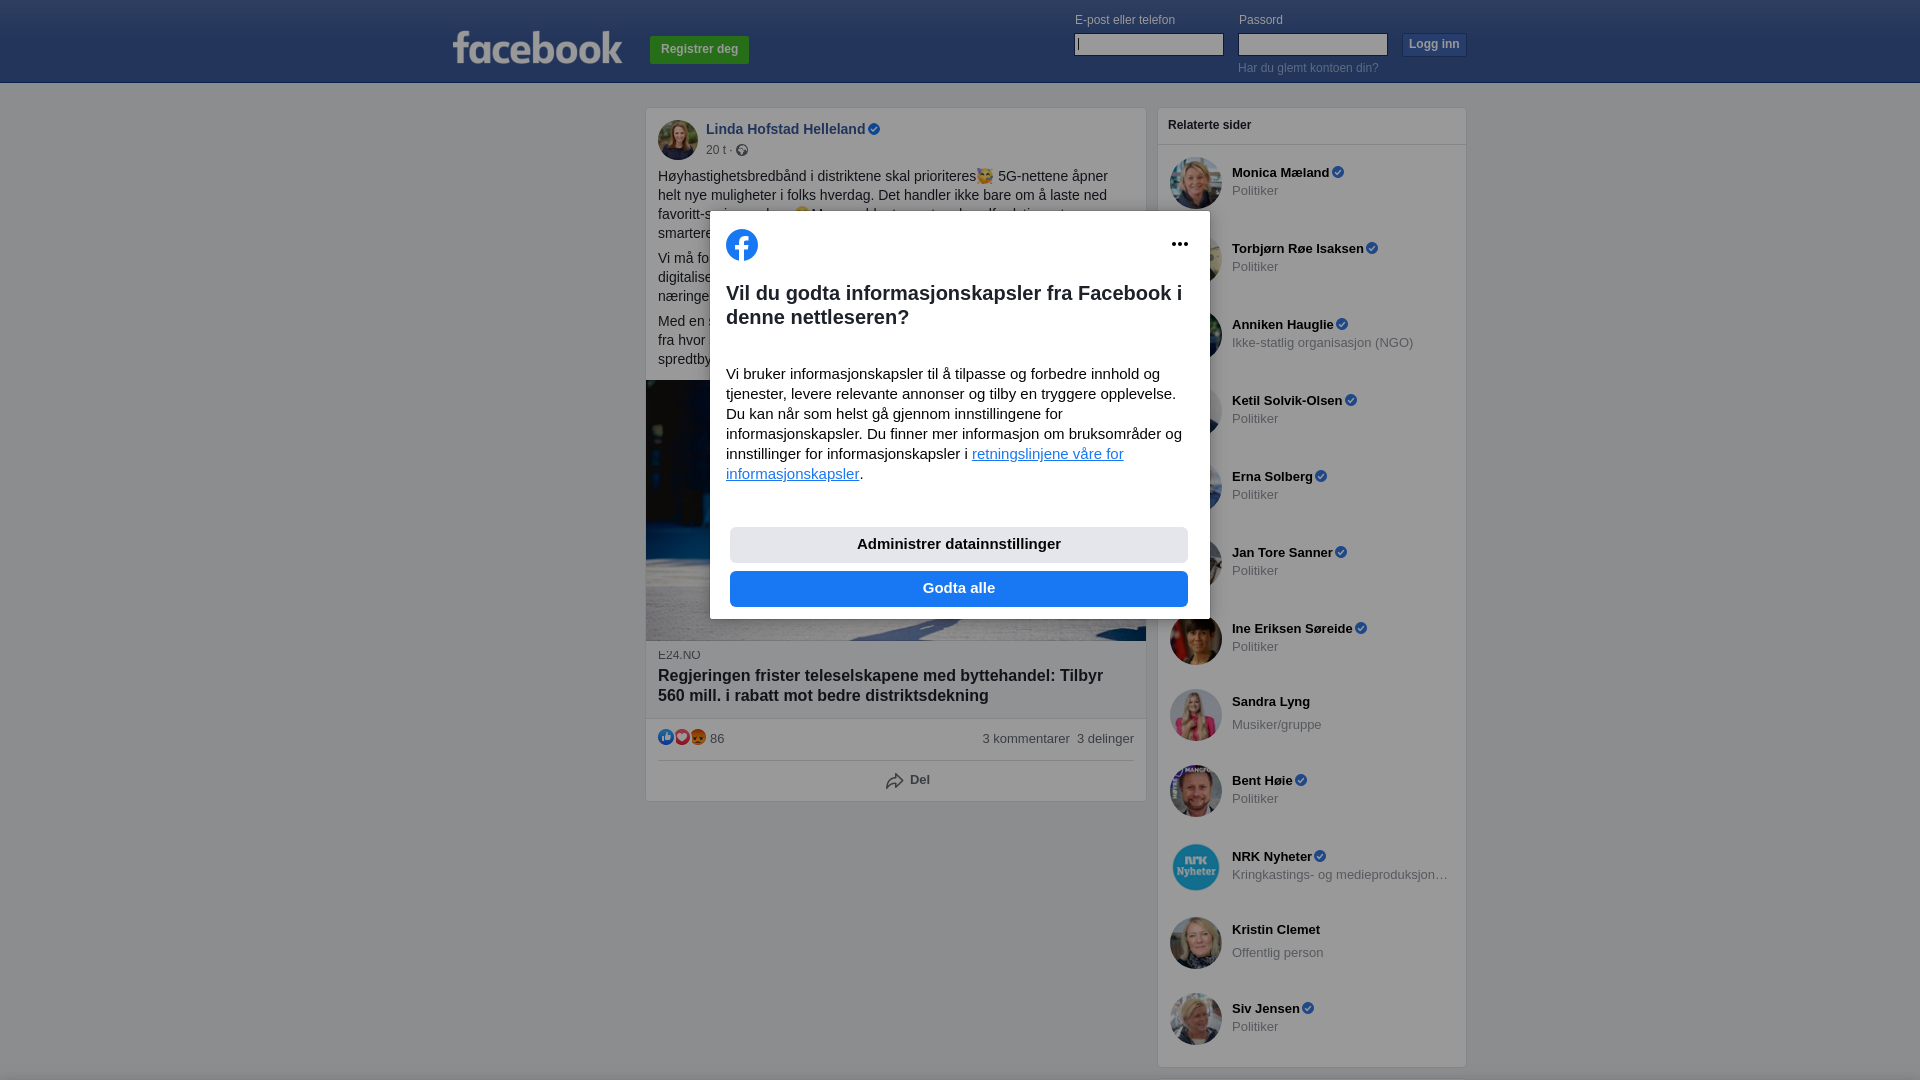Open the 3 kommentarer link
Image resolution: width=1920 pixels, height=1080 pixels.
1026,739
